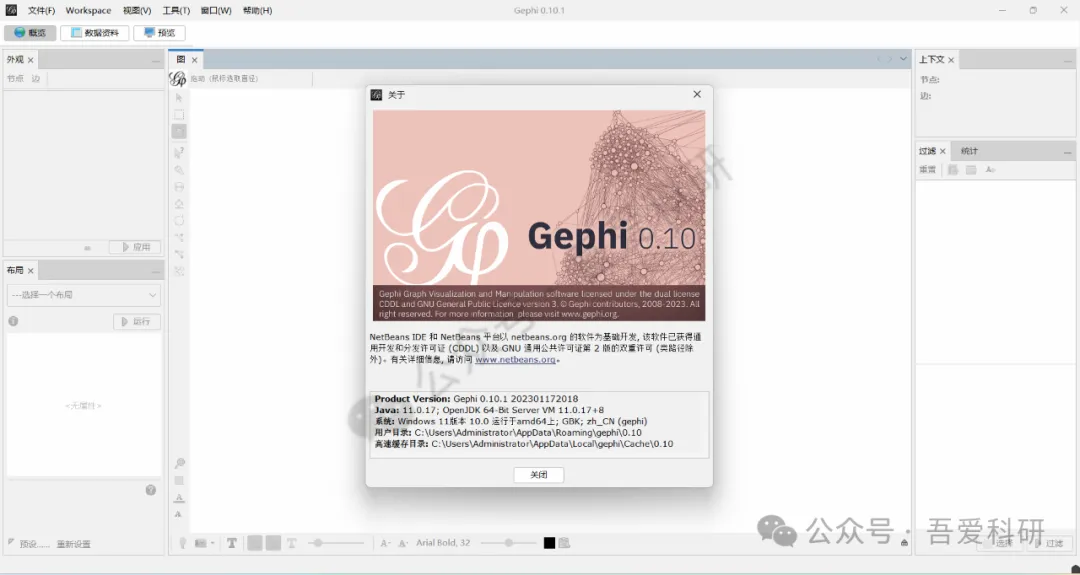Open the 选择一个布局 layout dropdown
This screenshot has width=1080, height=575.
point(84,295)
